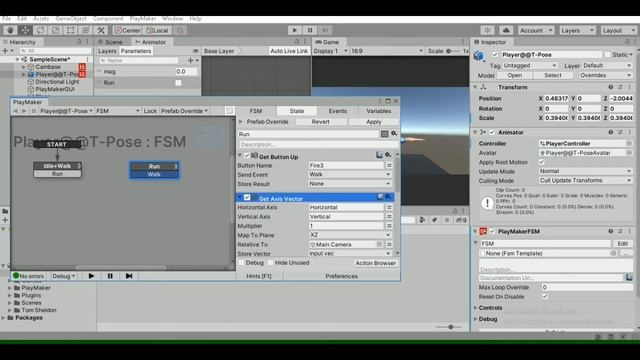This screenshot has width=640, height=360.
Task: Click the Revert prefab override button
Action: [x=320, y=122]
